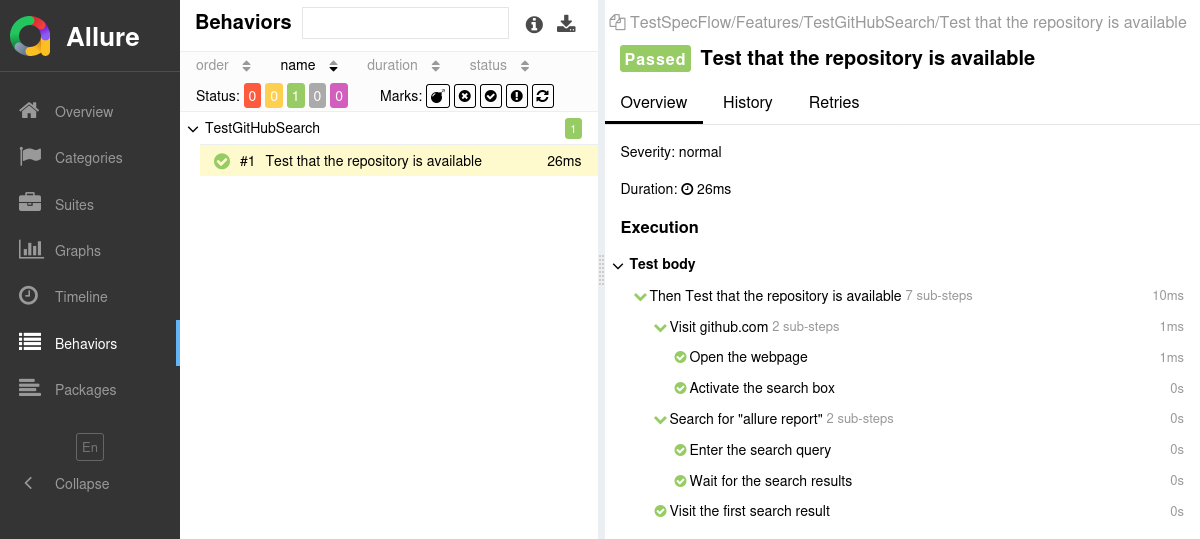This screenshot has width=1200, height=539.
Task: Click the Collapse sidebar label
Action: [82, 484]
